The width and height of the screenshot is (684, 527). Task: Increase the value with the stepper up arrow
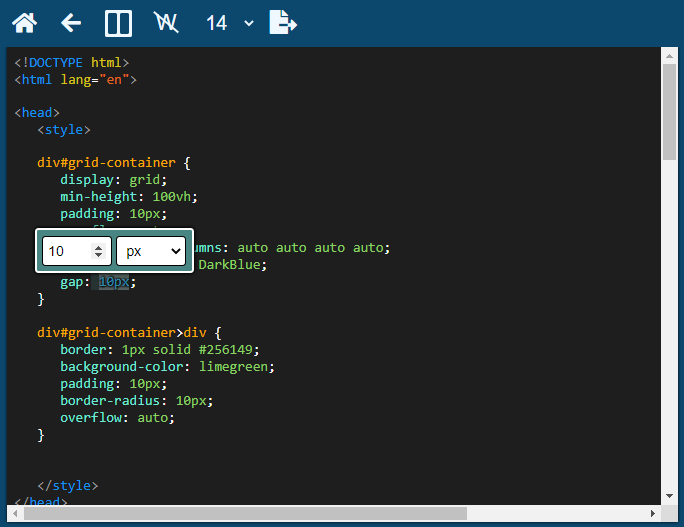point(99,247)
